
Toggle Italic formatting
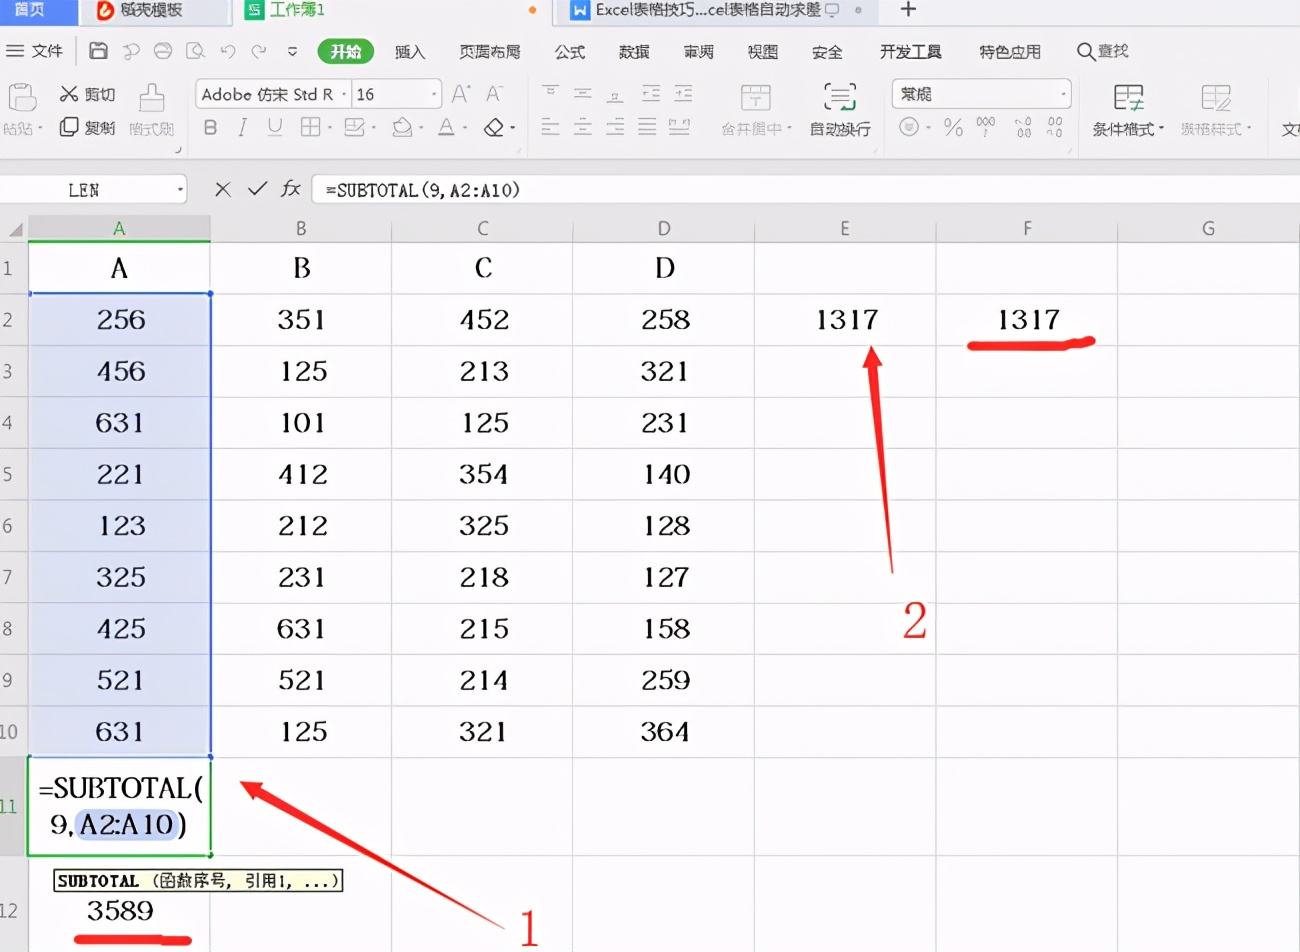[242, 127]
